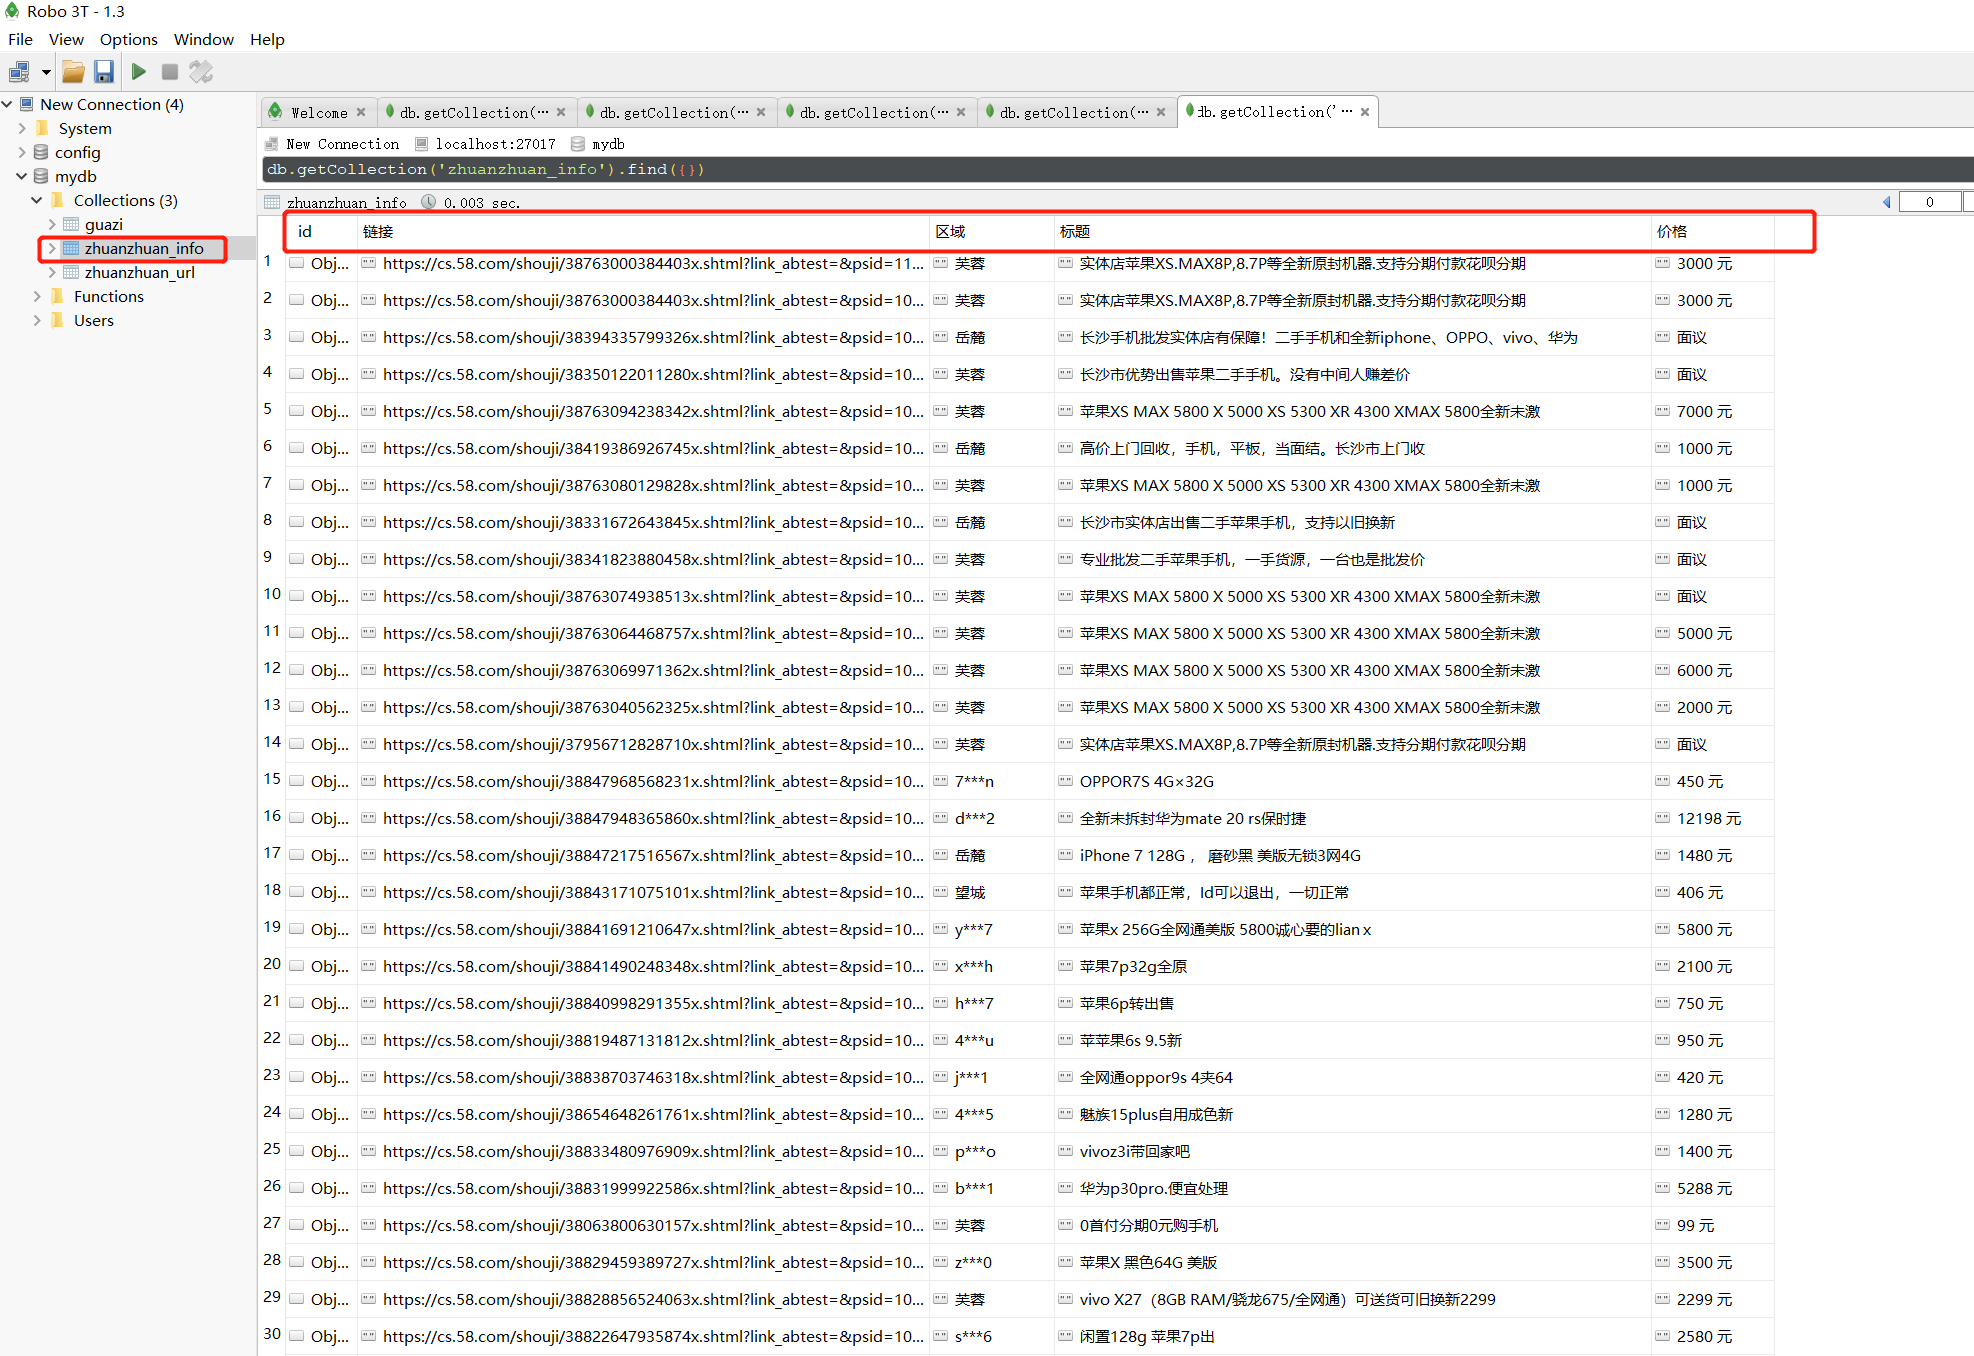Expand the config database node
This screenshot has width=1974, height=1356.
click(22, 152)
